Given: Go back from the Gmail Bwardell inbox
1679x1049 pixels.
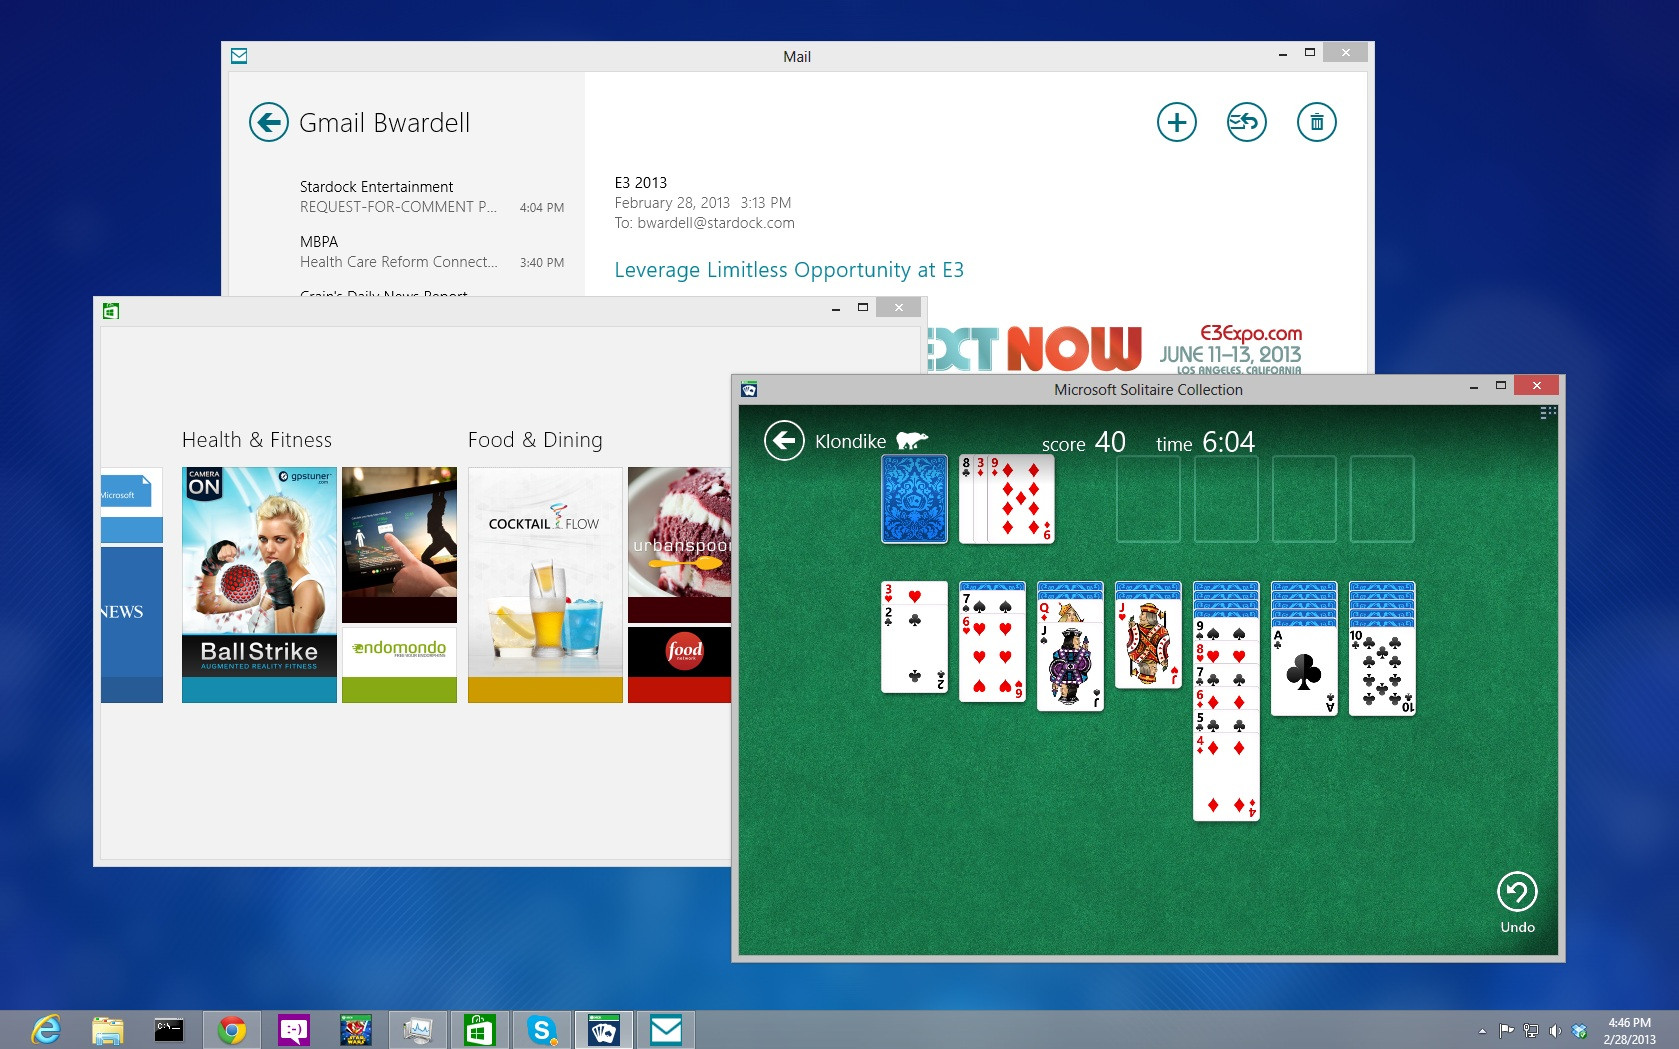Looking at the screenshot, I should pyautogui.click(x=268, y=123).
